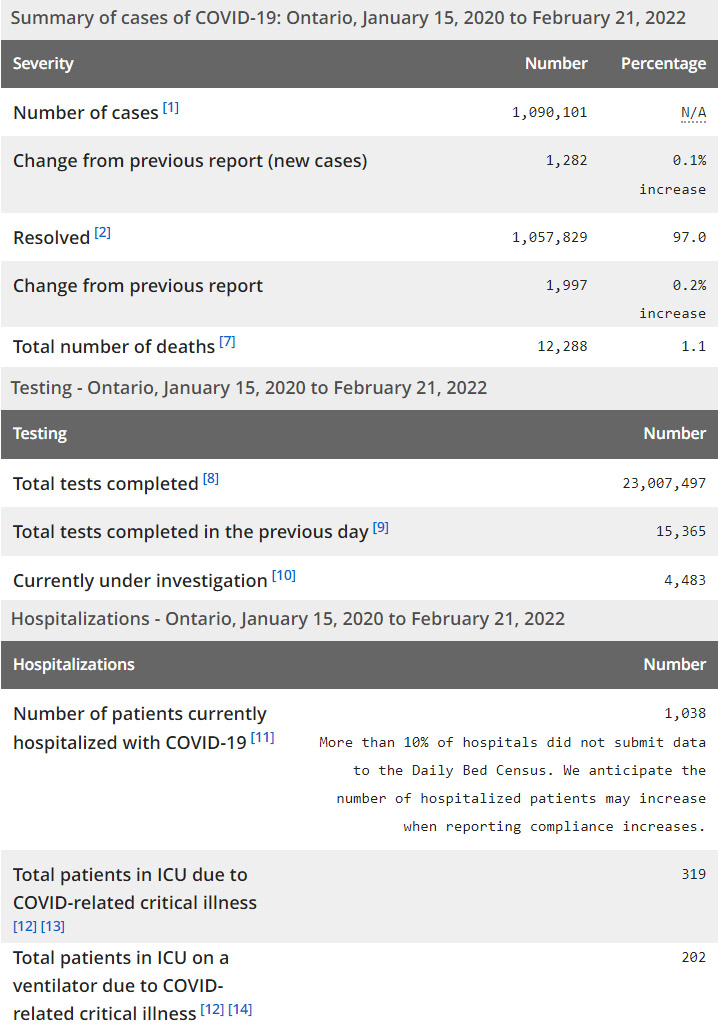The width and height of the screenshot is (718, 1029).
Task: Click the Severity column header
Action: [43, 64]
